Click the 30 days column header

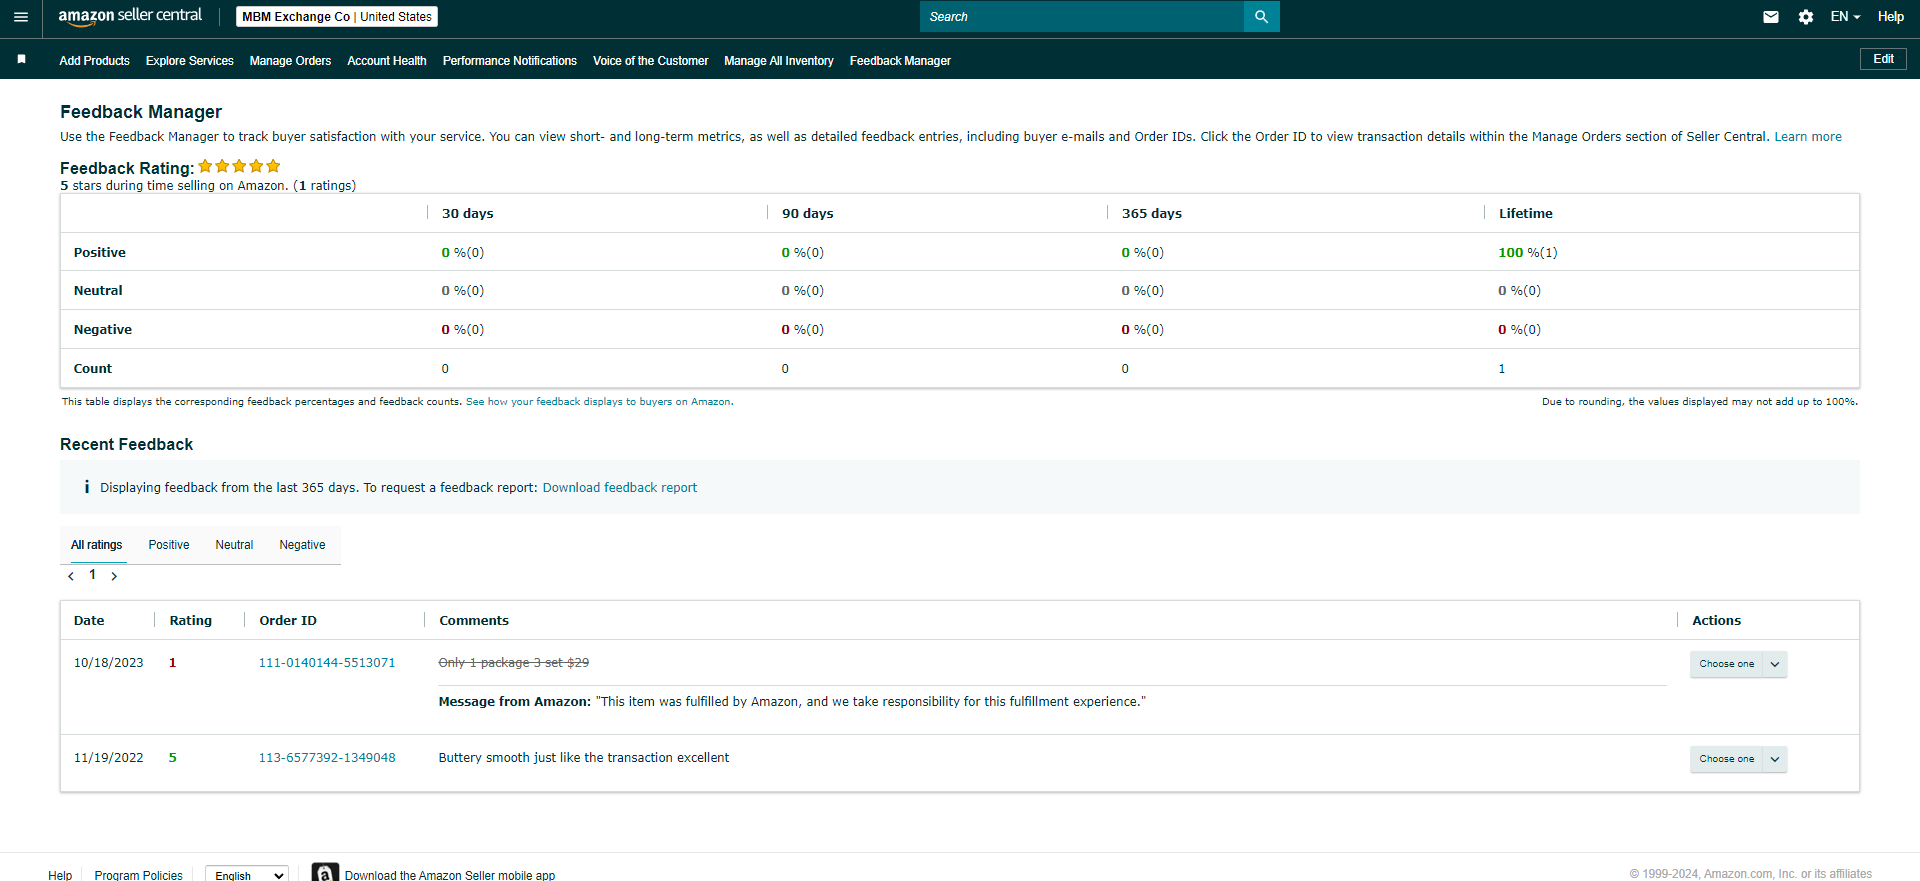pyautogui.click(x=468, y=214)
